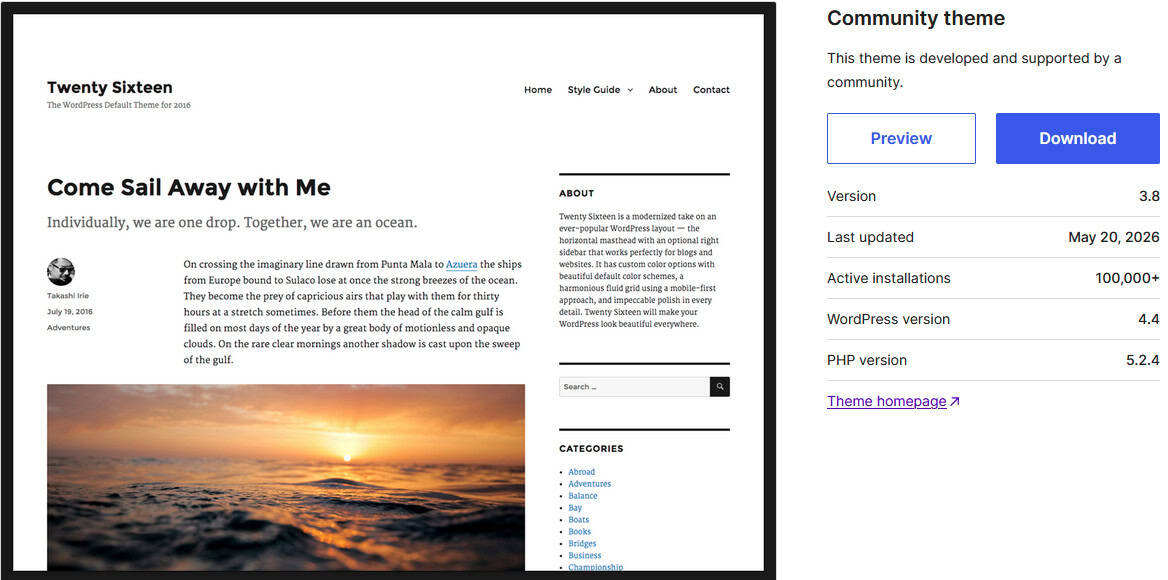1168x580 pixels.
Task: Open the Come Sail Away with Me title
Action: (x=188, y=187)
